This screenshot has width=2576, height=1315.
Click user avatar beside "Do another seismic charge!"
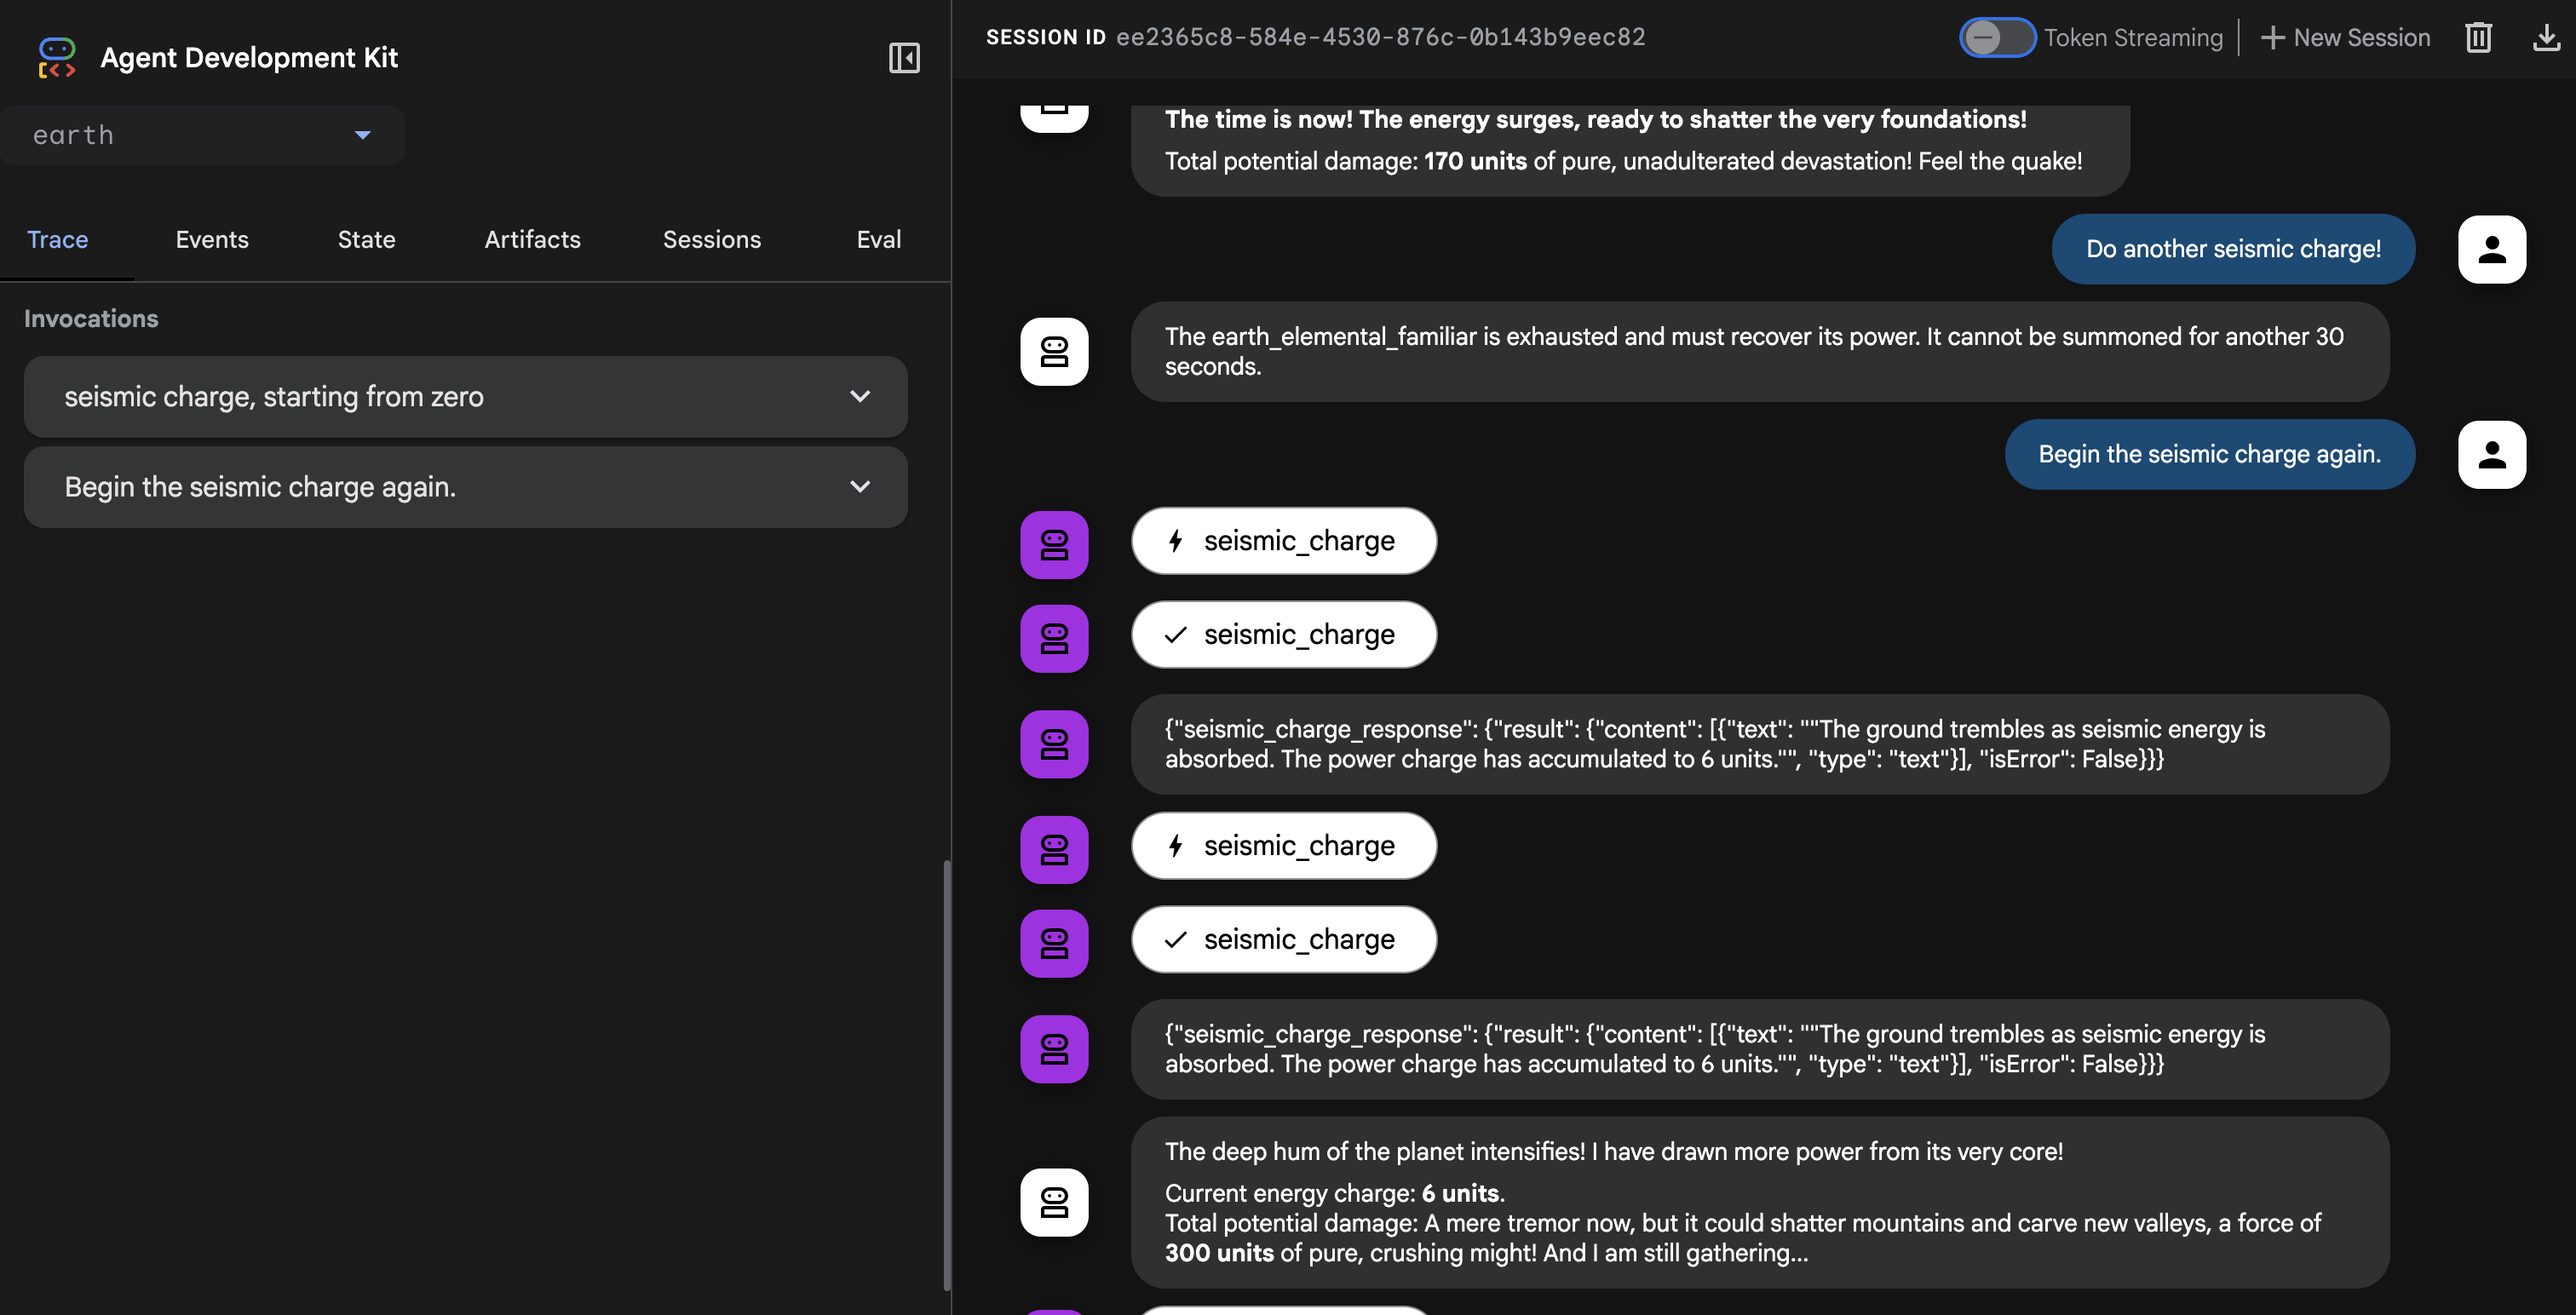coord(2491,249)
